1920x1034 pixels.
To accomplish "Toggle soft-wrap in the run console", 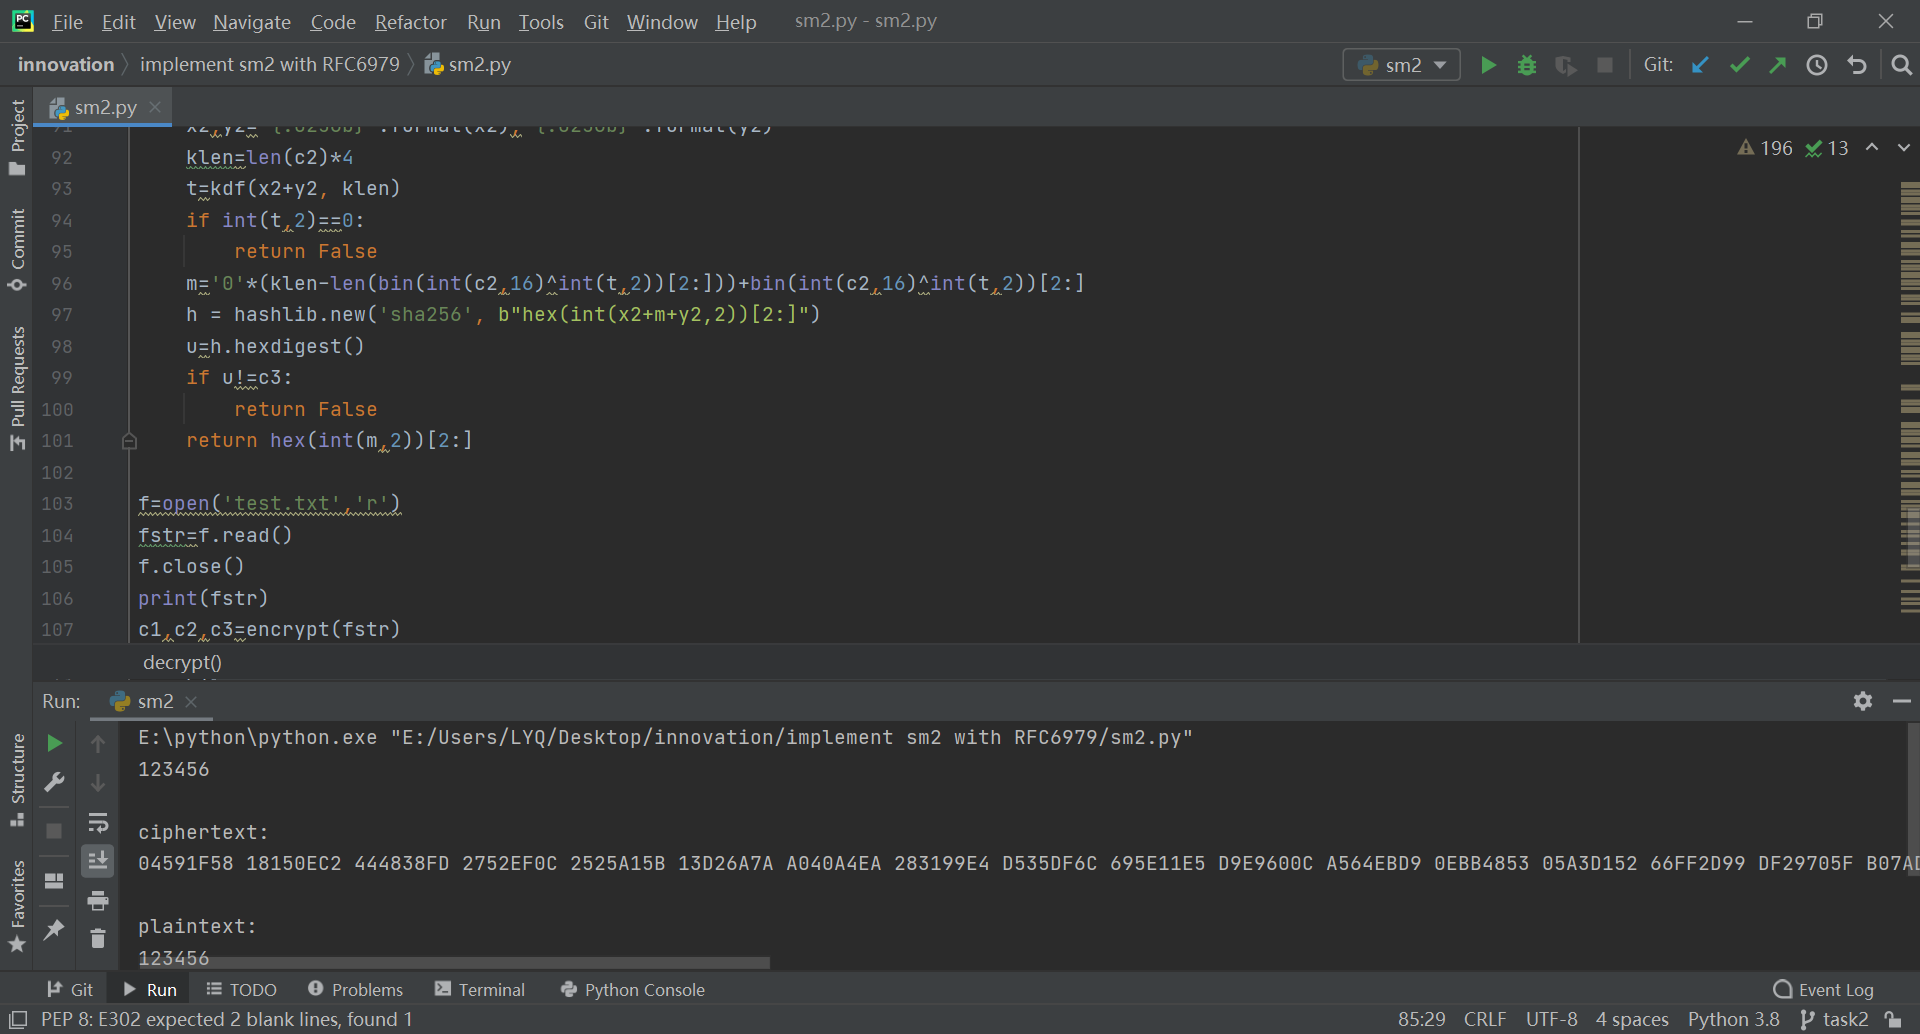I will pos(97,823).
